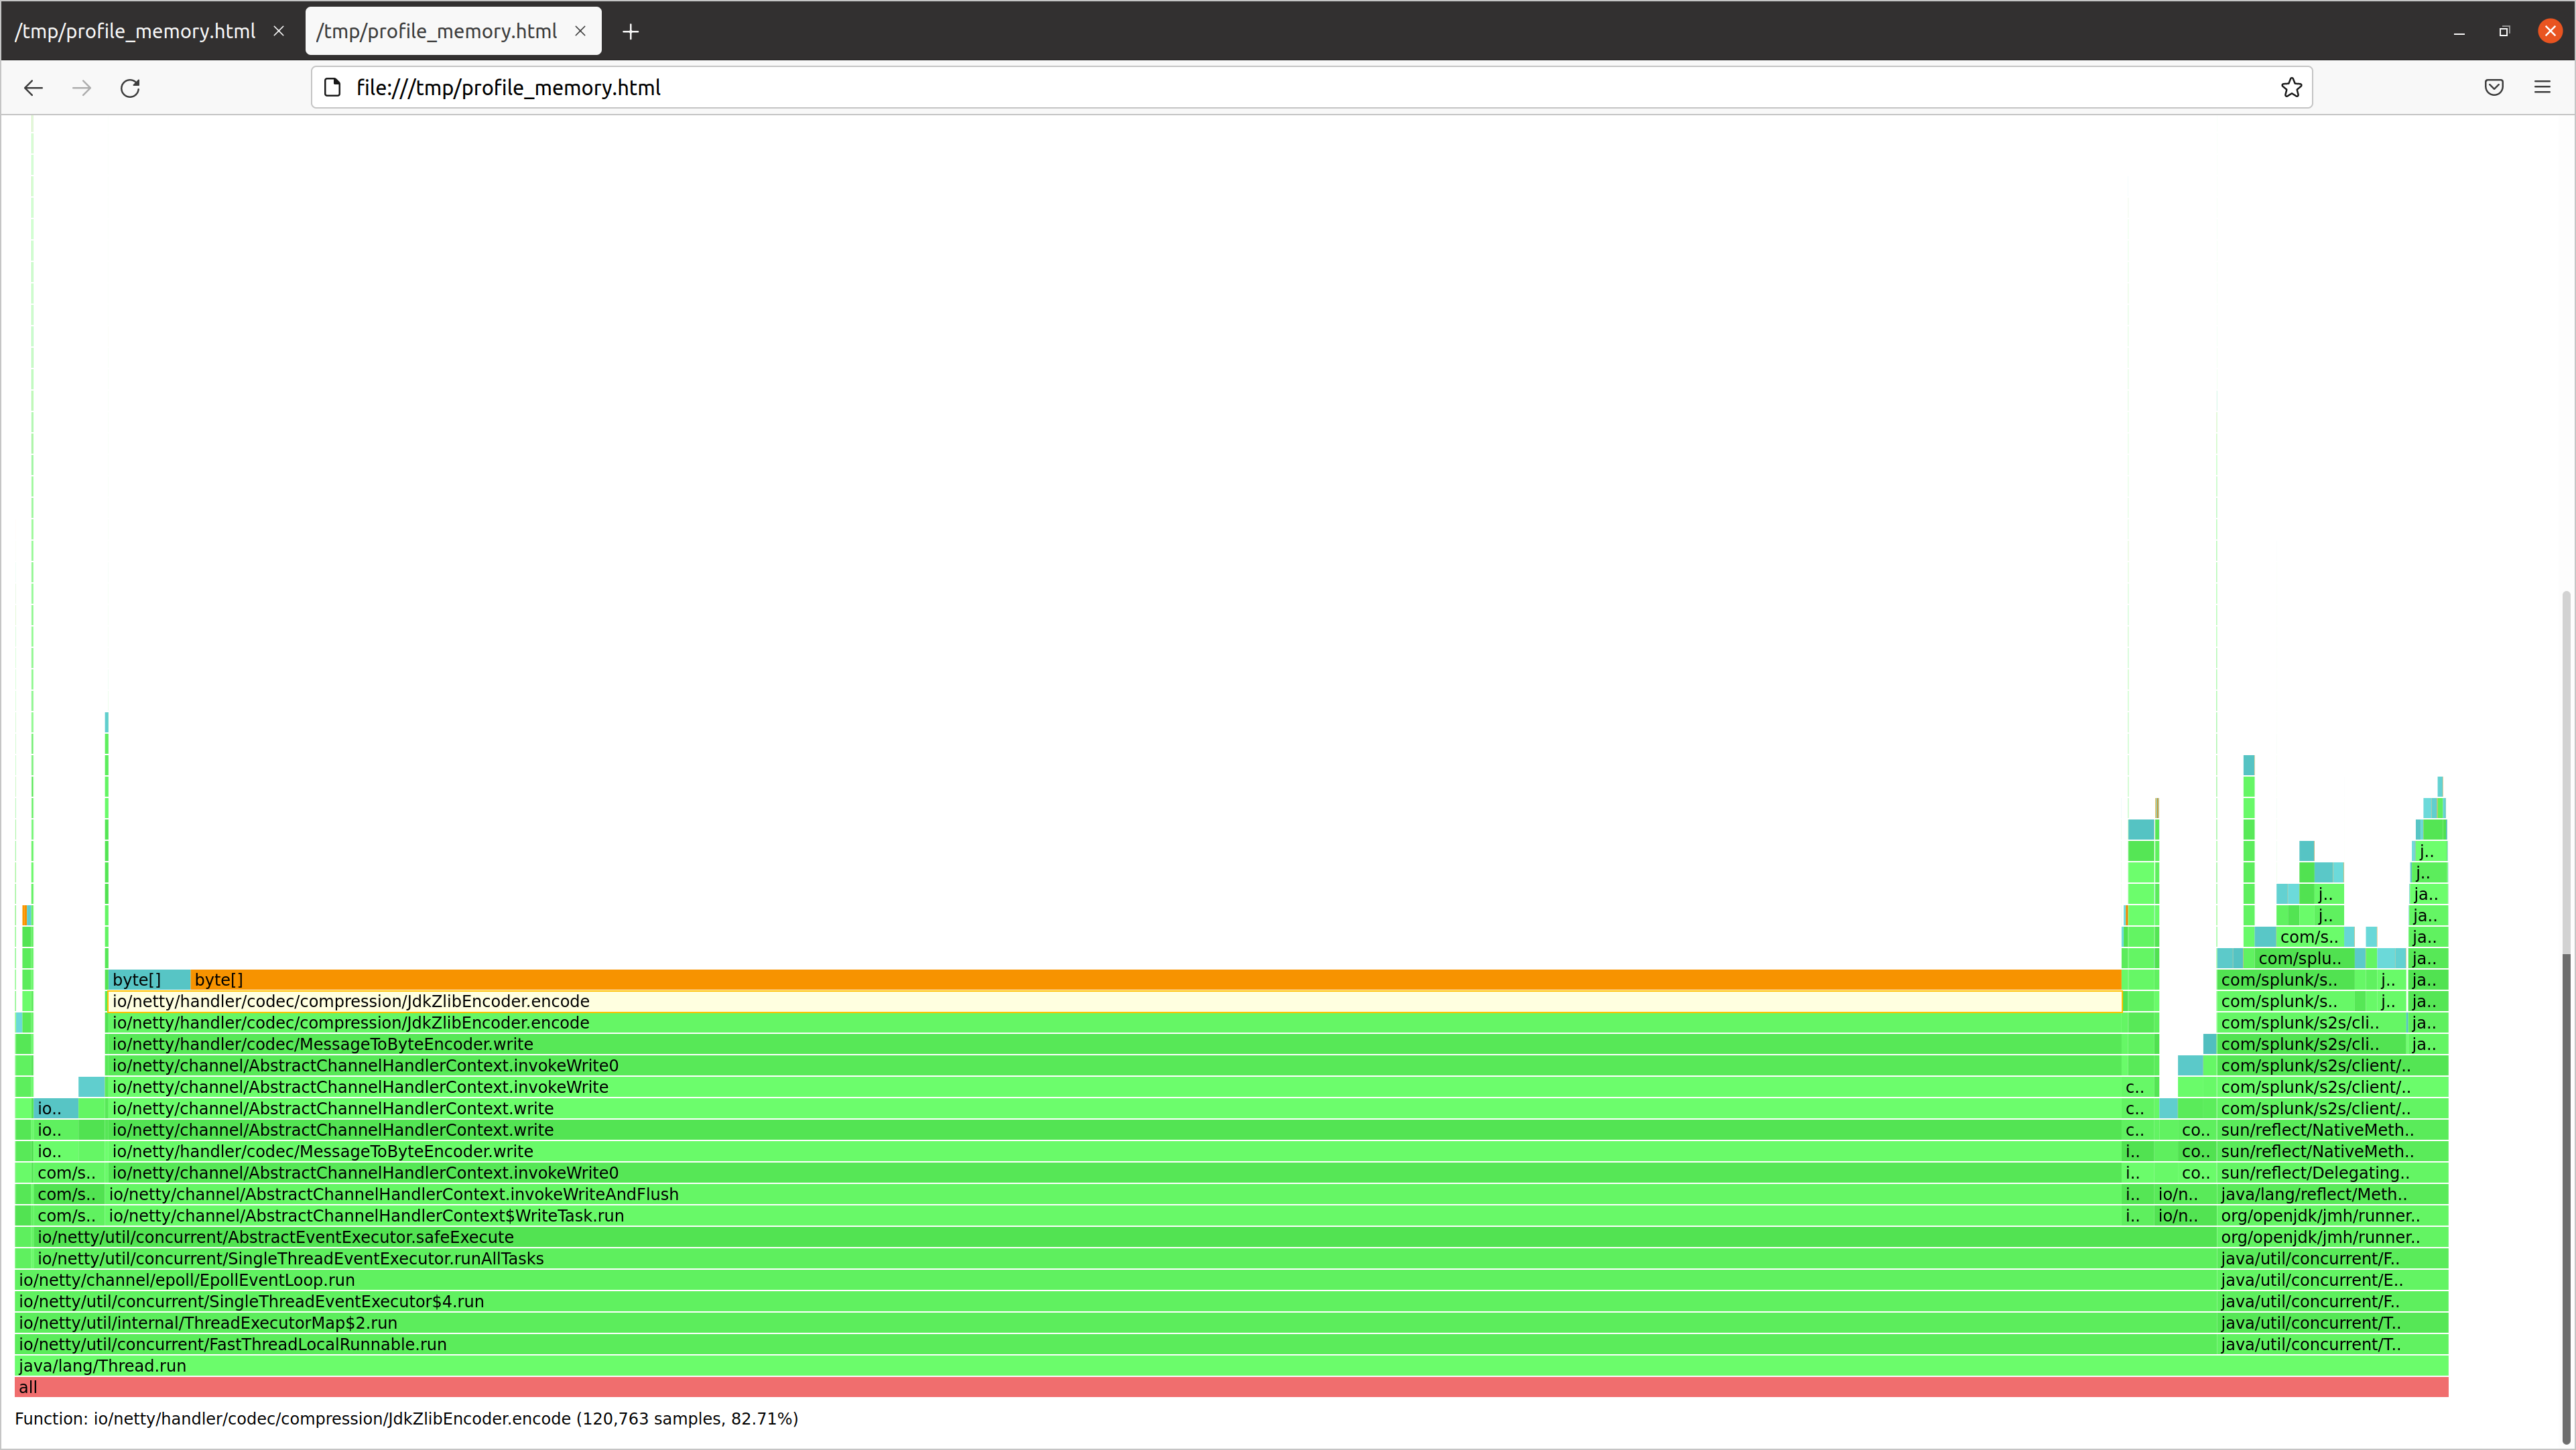Close the first profile_memory.html tab
Viewport: 2576px width, 1450px height.
click(278, 31)
